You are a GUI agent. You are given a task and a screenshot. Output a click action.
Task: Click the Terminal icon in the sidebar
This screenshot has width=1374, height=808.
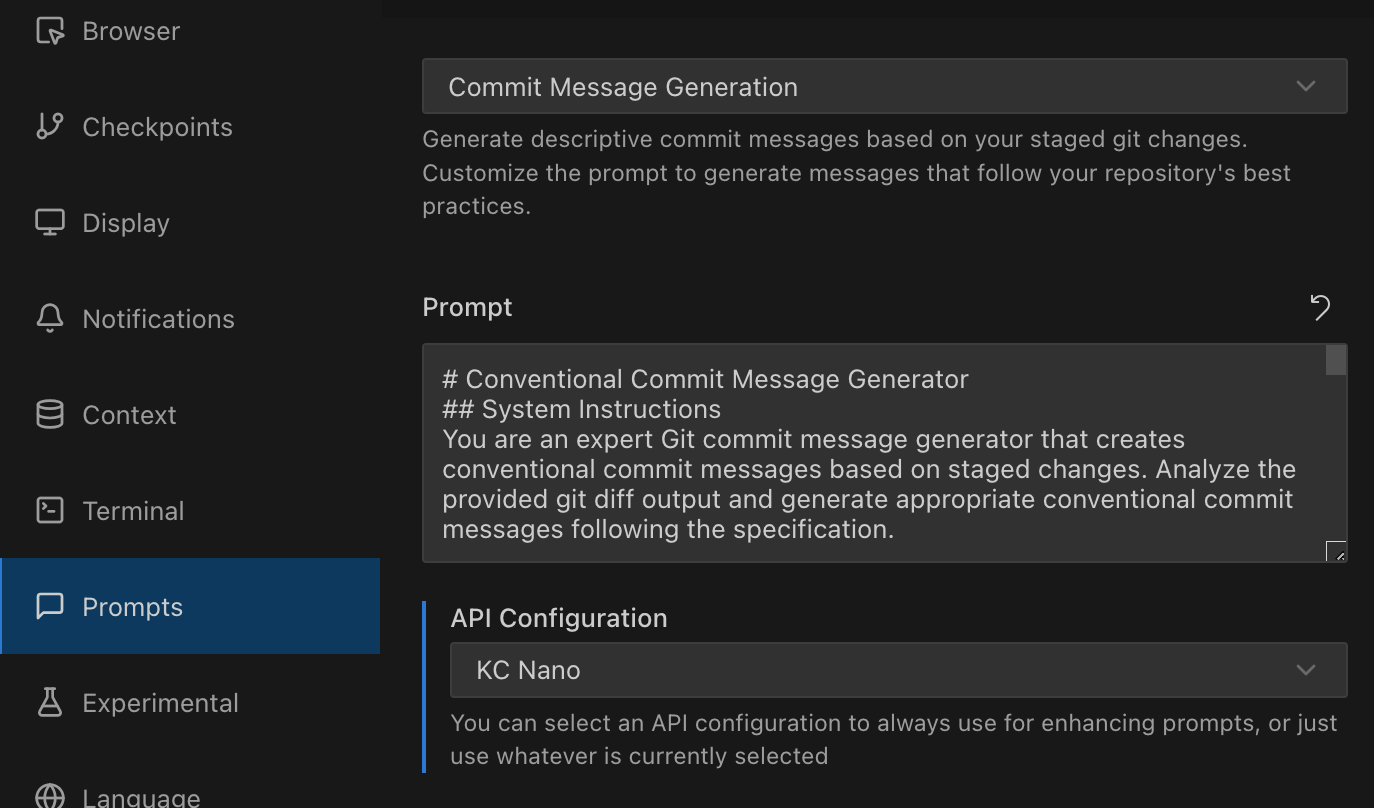click(x=48, y=510)
